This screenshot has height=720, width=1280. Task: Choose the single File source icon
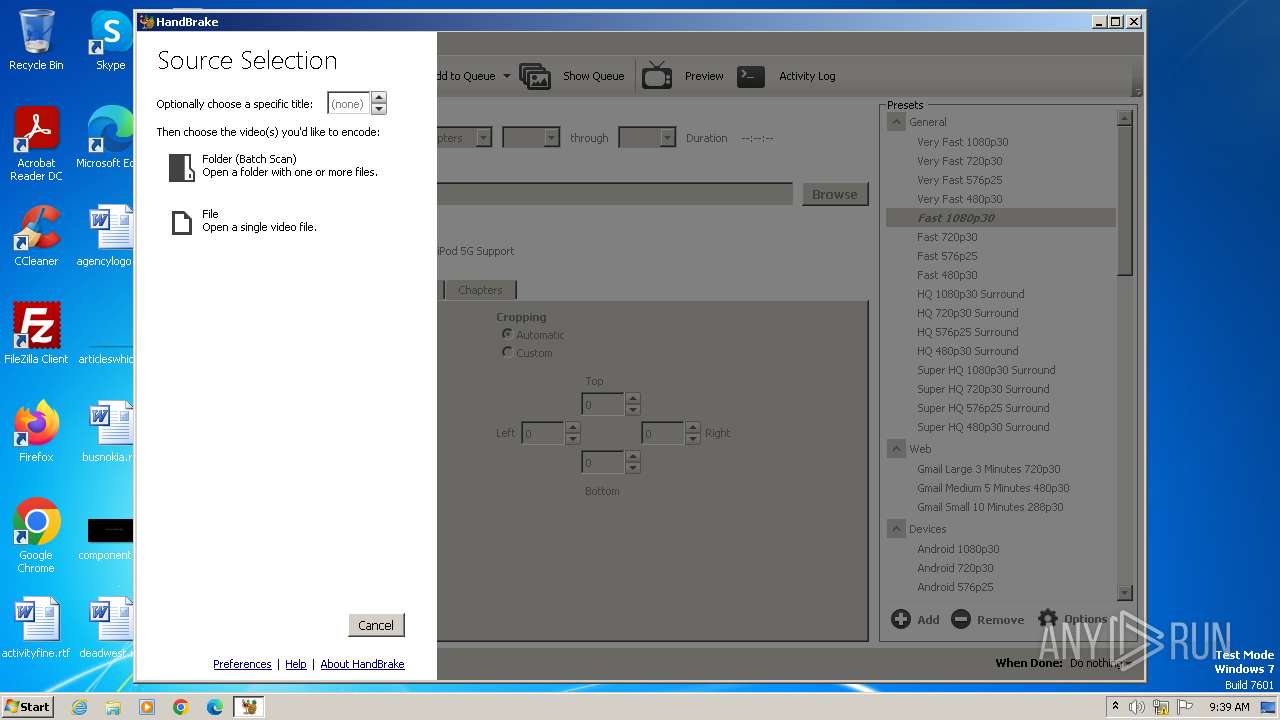(181, 222)
